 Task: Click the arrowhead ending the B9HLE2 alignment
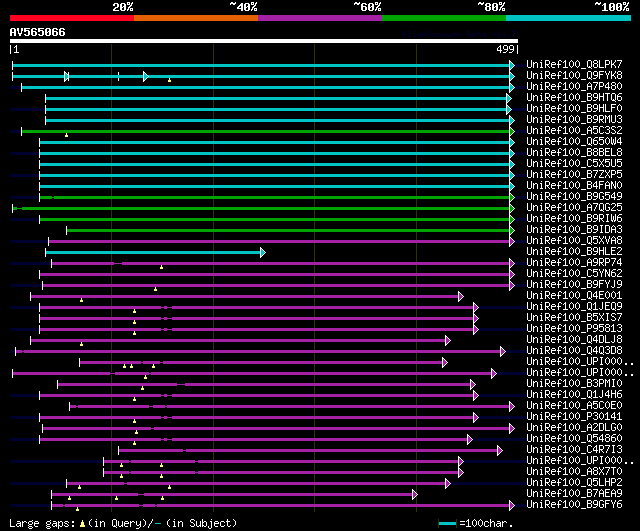pyautogui.click(x=263, y=253)
